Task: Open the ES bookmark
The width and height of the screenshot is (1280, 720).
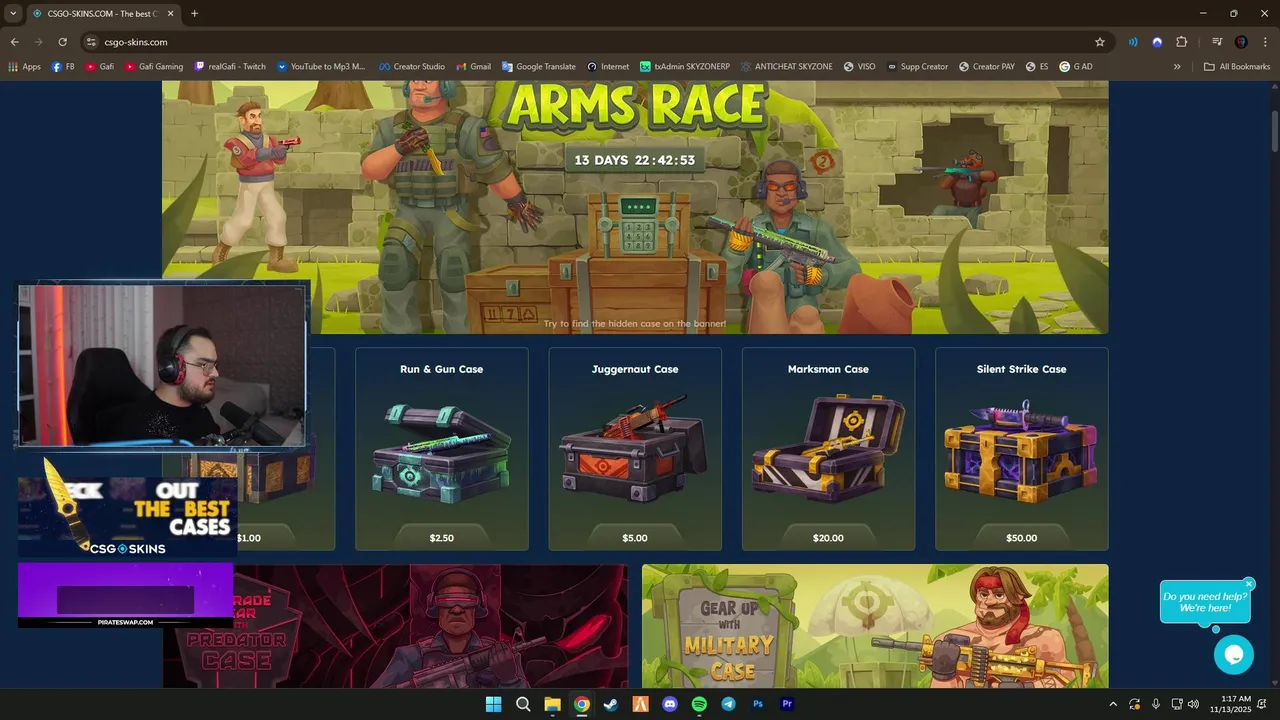Action: [x=1038, y=67]
